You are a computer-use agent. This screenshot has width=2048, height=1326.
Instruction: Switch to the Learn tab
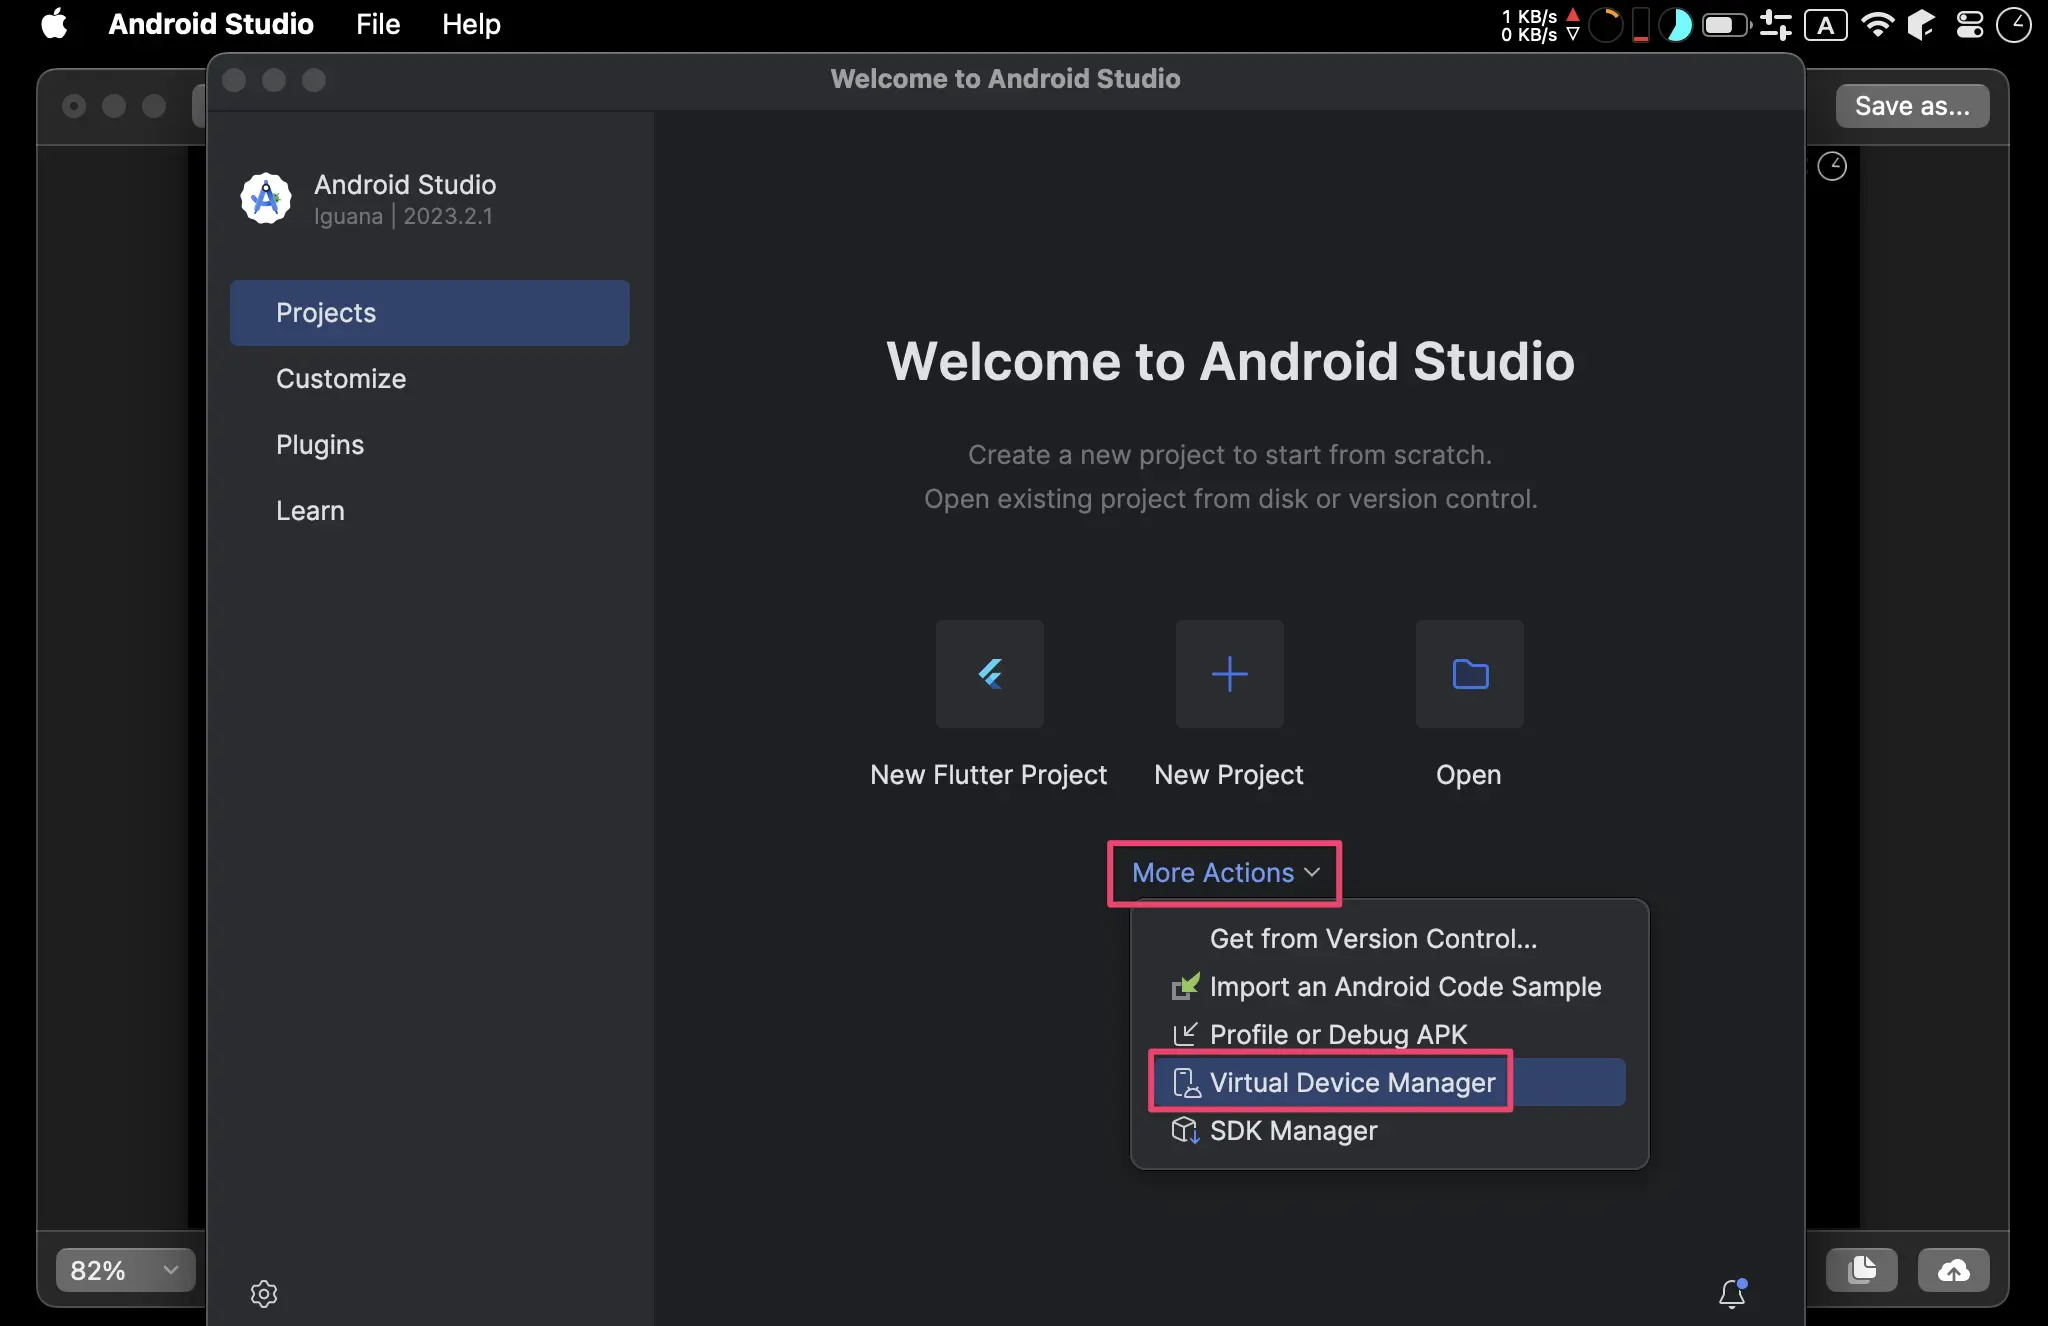pyautogui.click(x=430, y=511)
